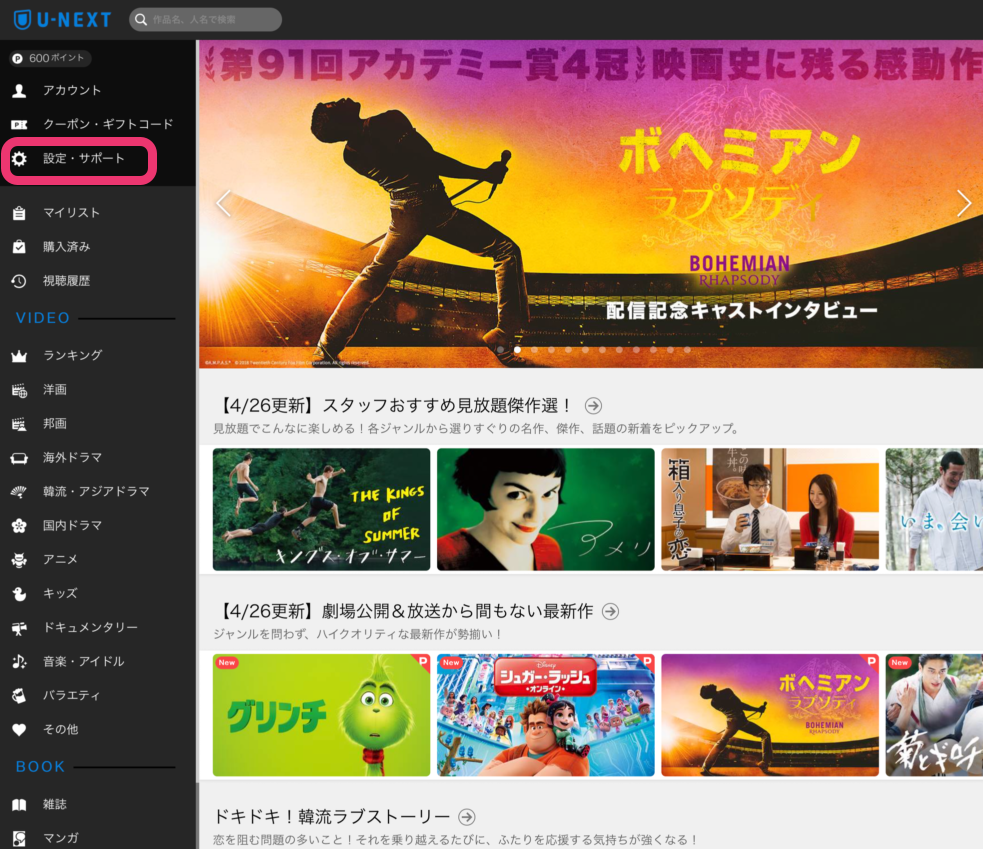Select the Kids duck icon

point(19,594)
